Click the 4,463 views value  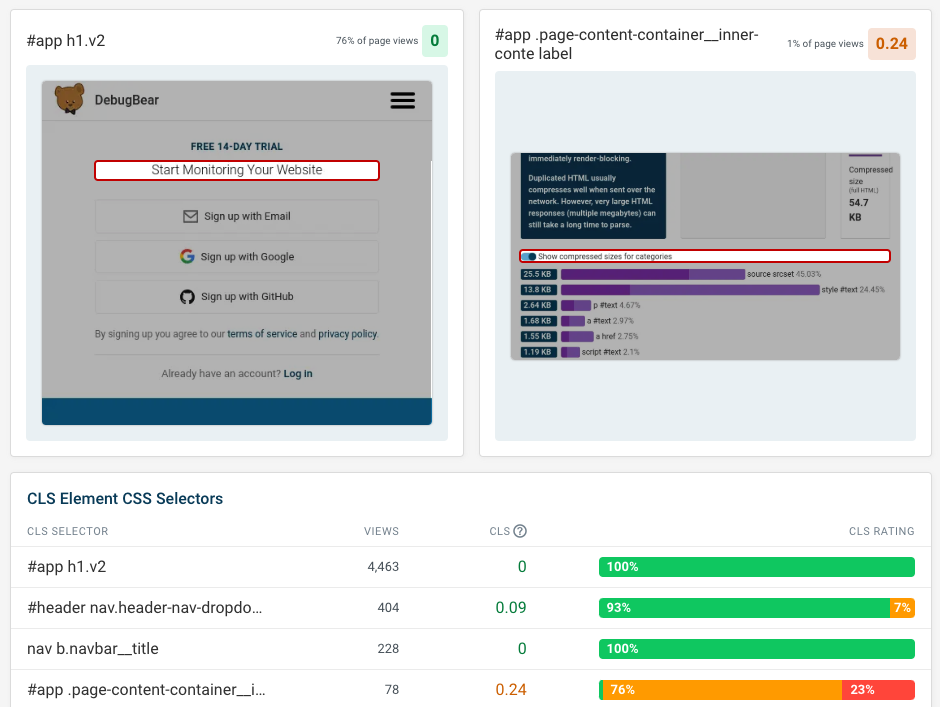click(383, 567)
